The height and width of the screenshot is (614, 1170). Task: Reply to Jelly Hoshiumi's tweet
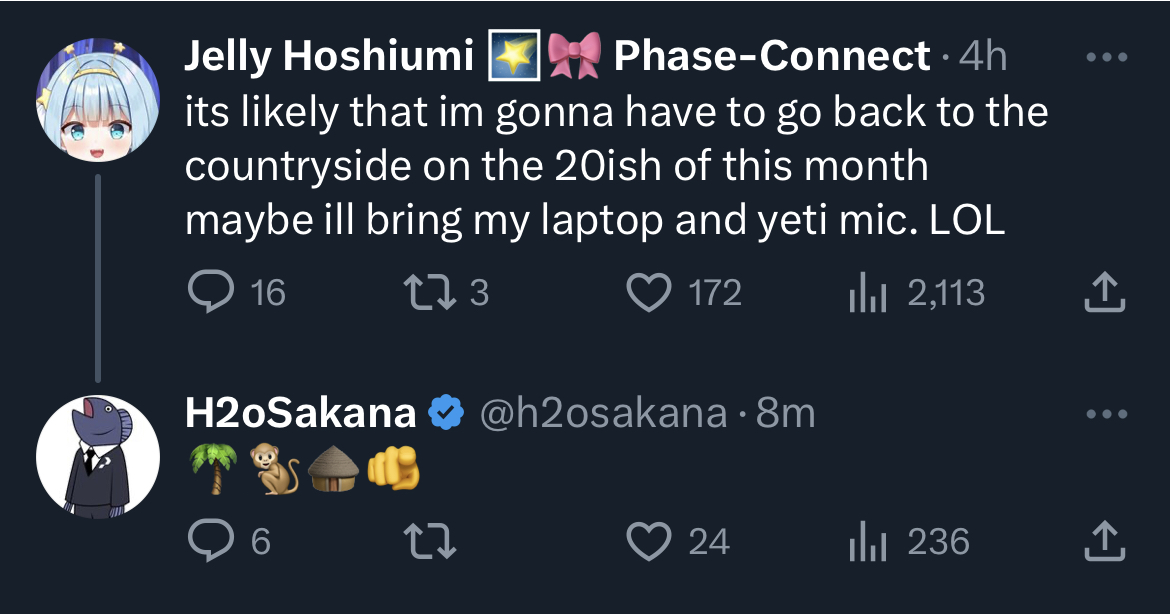pyautogui.click(x=236, y=292)
